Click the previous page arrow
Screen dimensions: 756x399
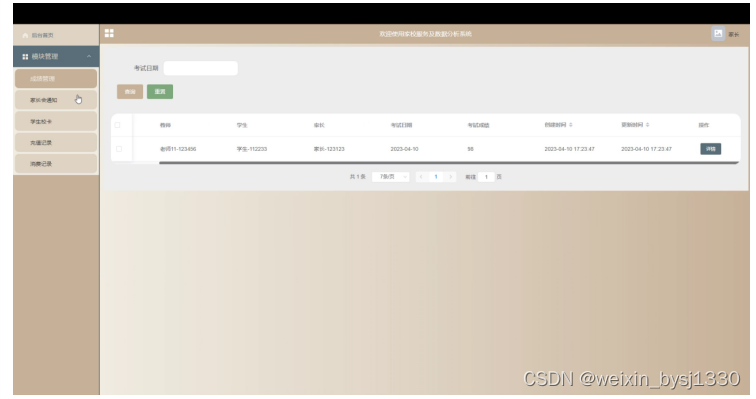pos(421,177)
